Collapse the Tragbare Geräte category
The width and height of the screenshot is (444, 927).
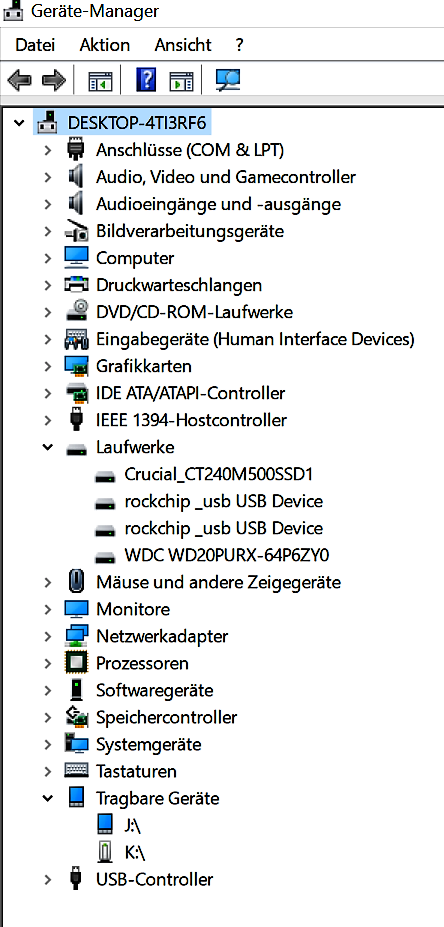(x=48, y=798)
